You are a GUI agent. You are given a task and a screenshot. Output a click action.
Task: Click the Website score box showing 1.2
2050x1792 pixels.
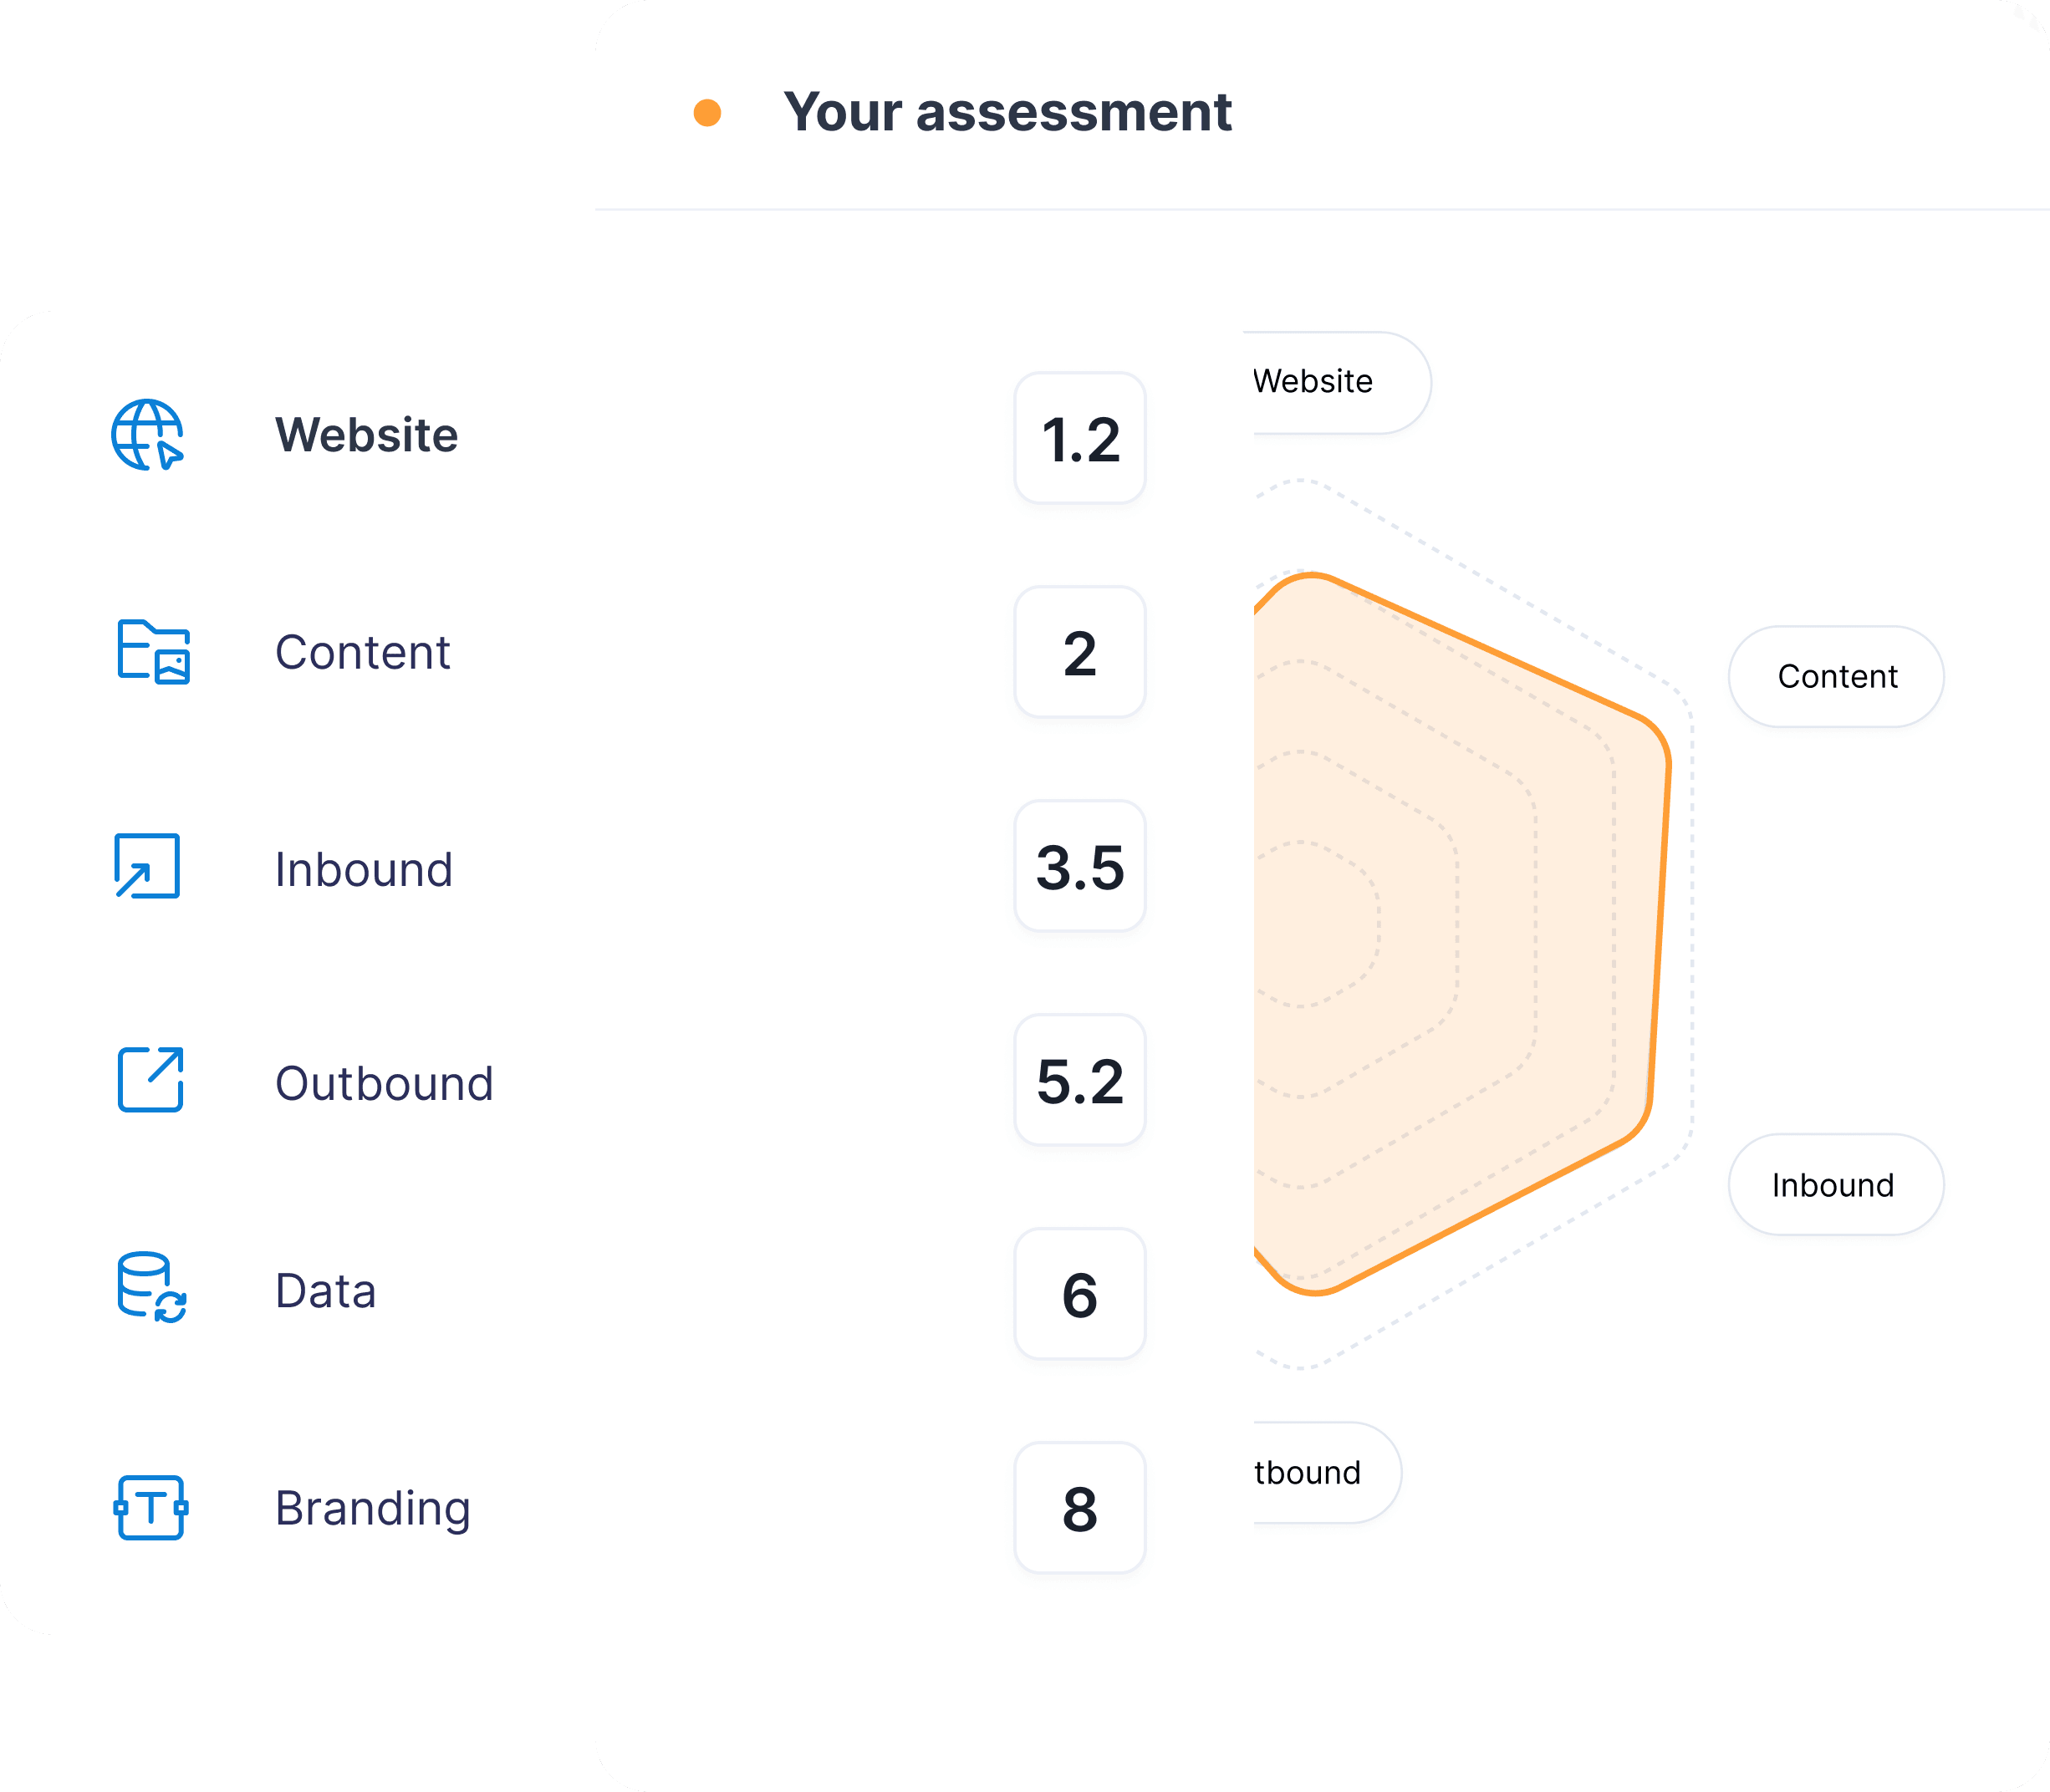[1080, 439]
